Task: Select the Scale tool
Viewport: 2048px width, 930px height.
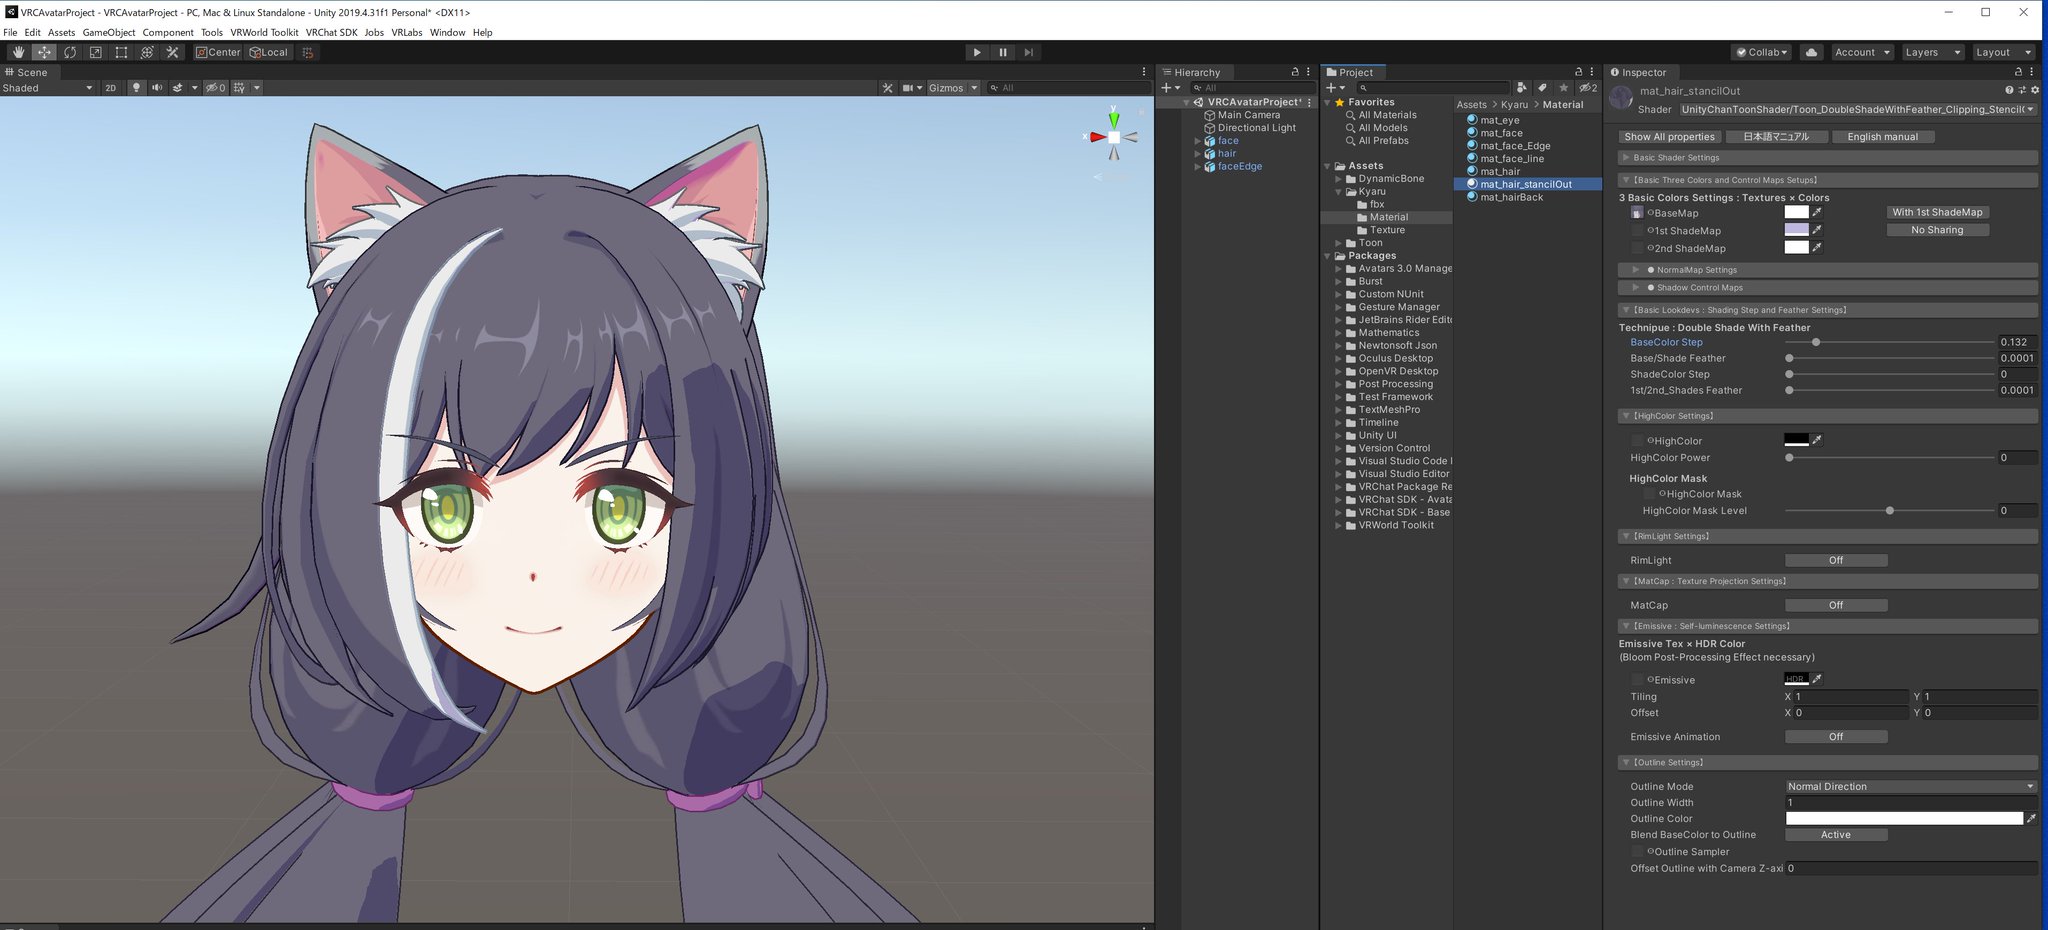Action: 95,52
